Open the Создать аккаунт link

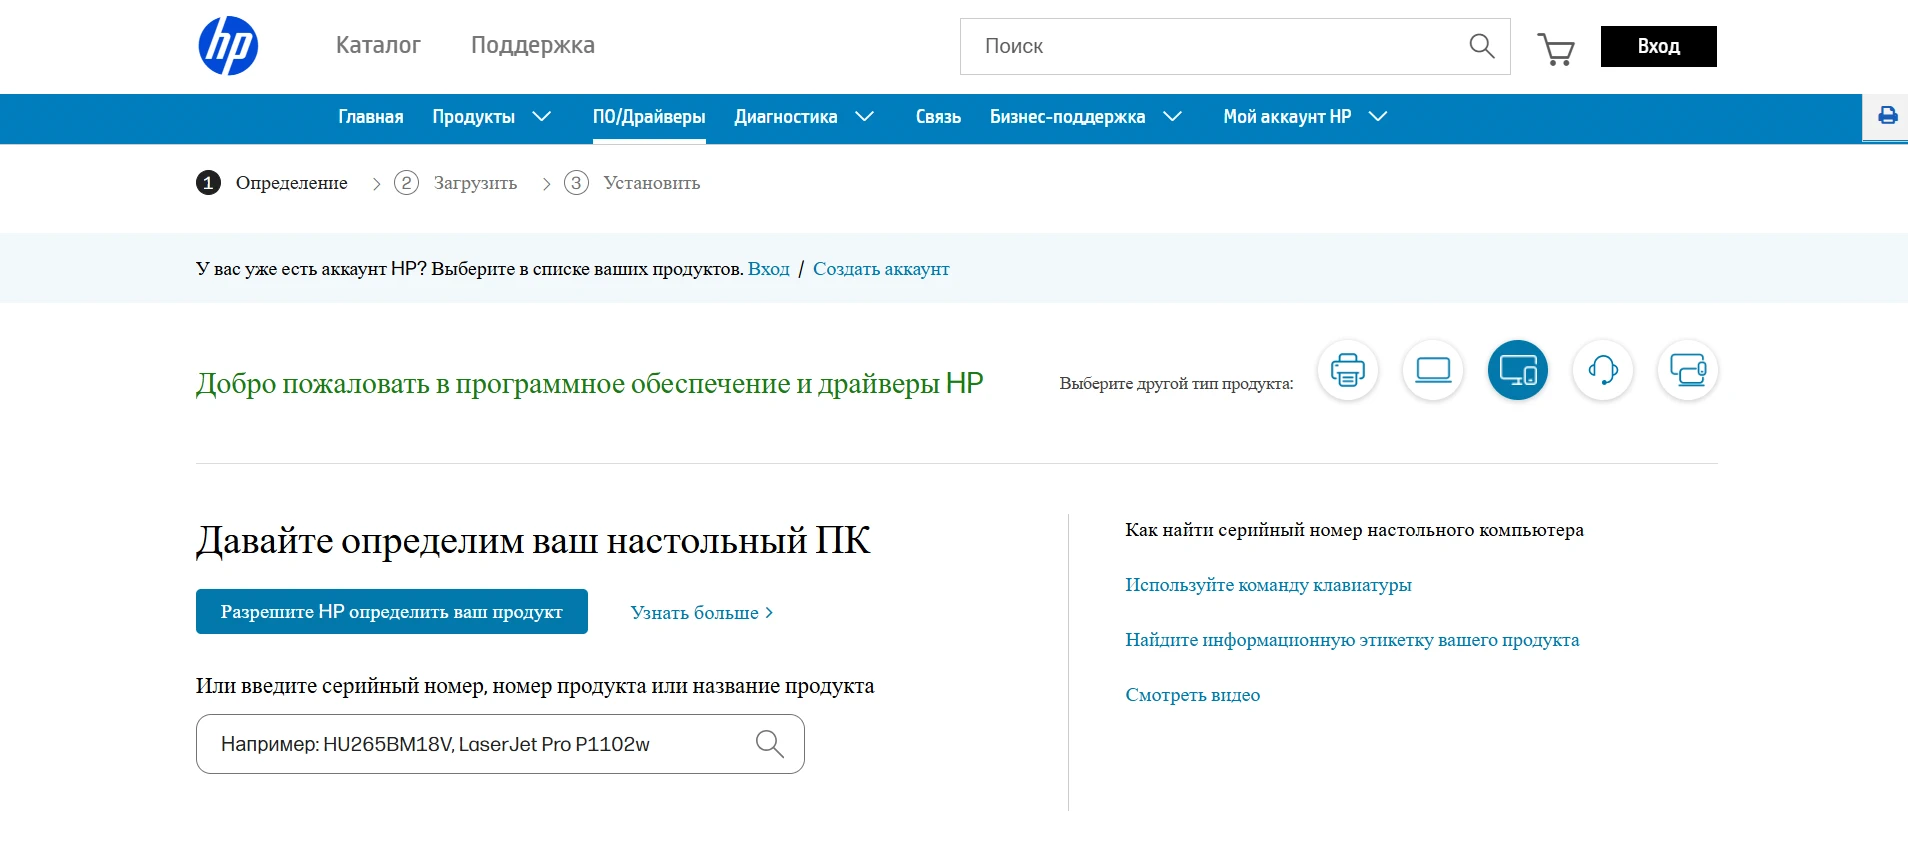(880, 269)
